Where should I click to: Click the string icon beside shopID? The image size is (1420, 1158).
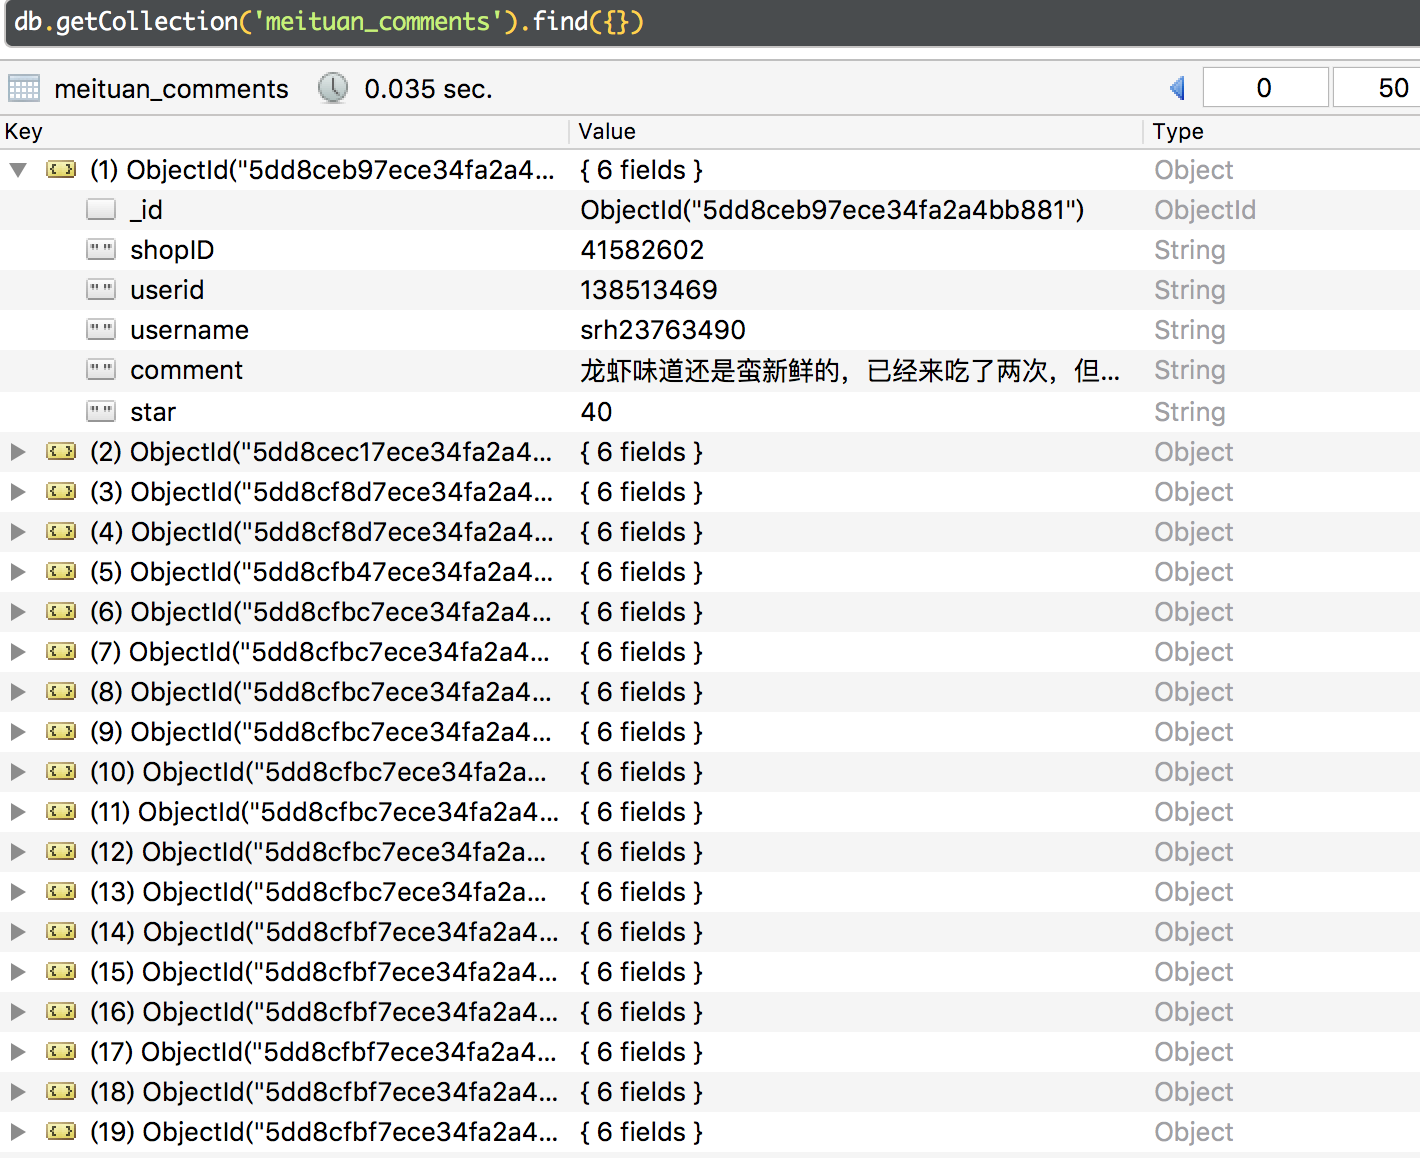pos(101,250)
